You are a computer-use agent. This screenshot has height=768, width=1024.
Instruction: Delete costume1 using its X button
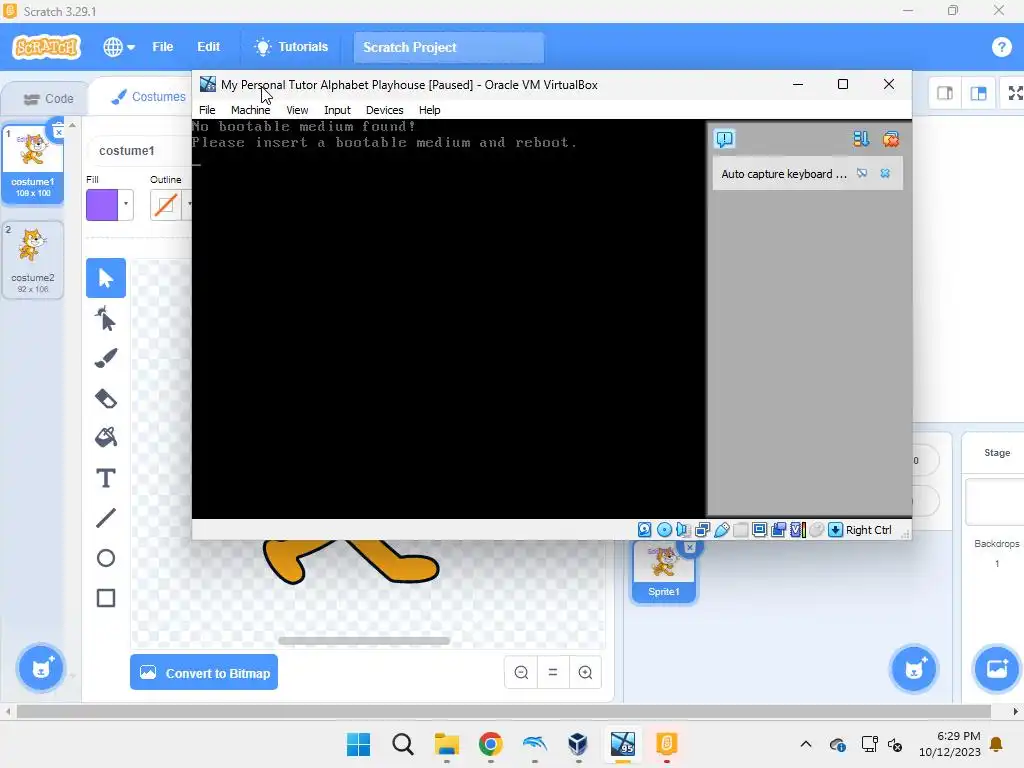pyautogui.click(x=58, y=132)
